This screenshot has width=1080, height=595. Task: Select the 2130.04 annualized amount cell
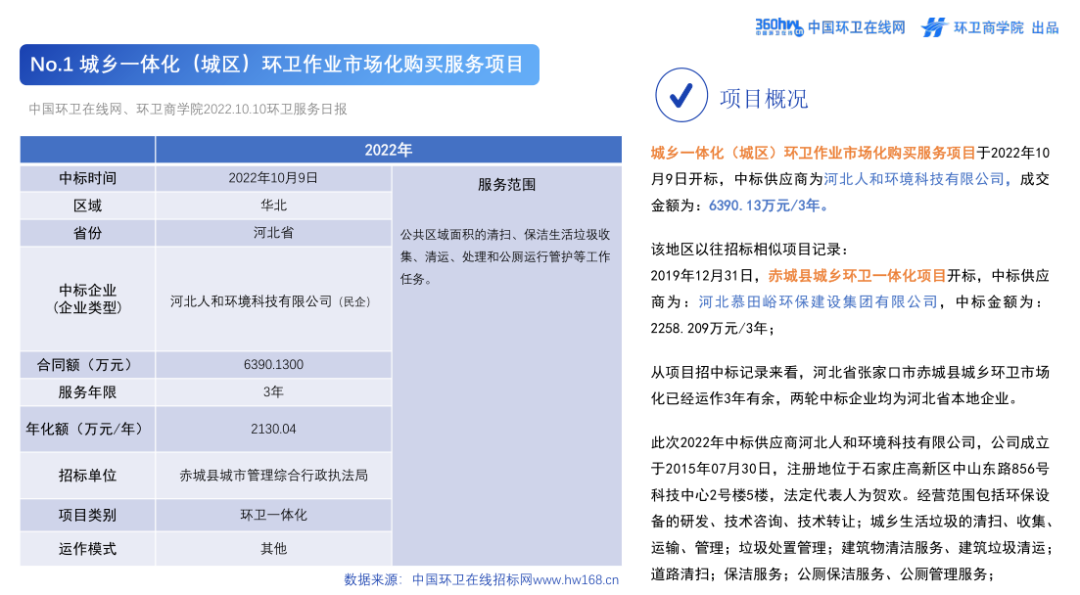[273, 429]
